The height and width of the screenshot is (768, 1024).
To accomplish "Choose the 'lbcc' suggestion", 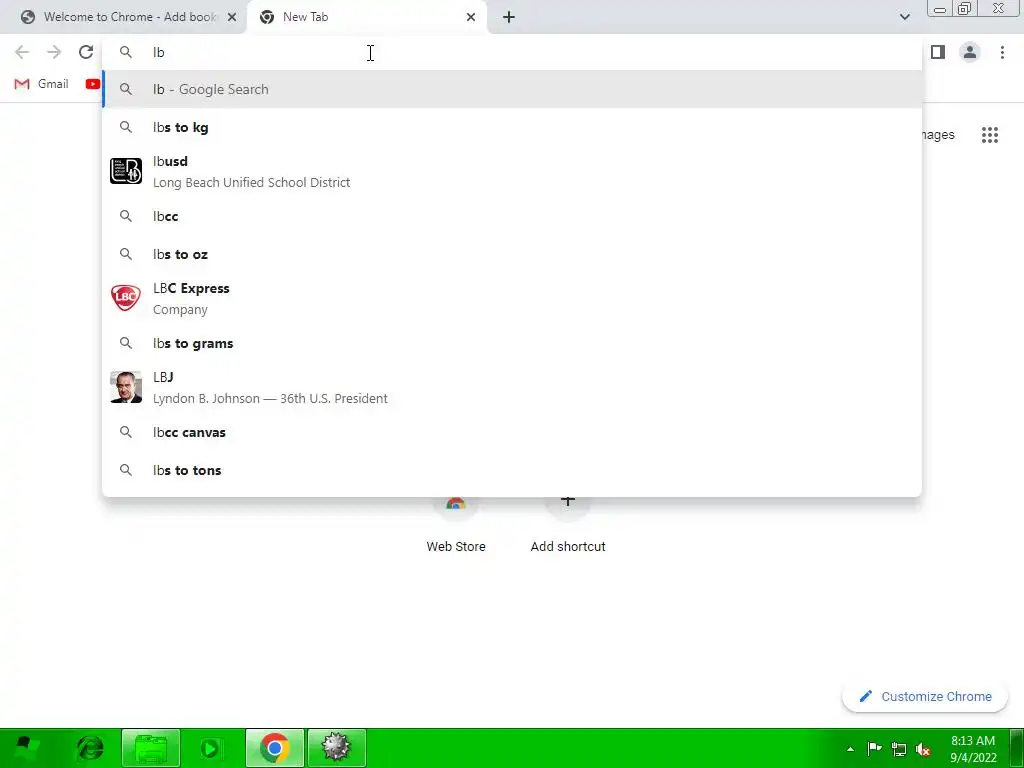I will click(512, 216).
